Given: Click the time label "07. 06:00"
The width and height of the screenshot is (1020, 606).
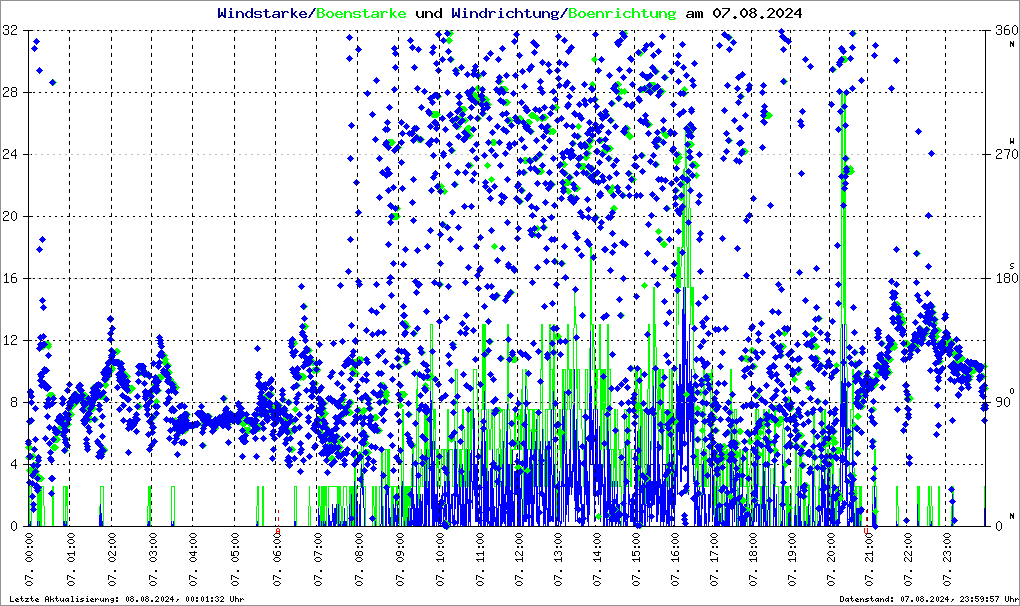Looking at the screenshot, I should click(277, 559).
